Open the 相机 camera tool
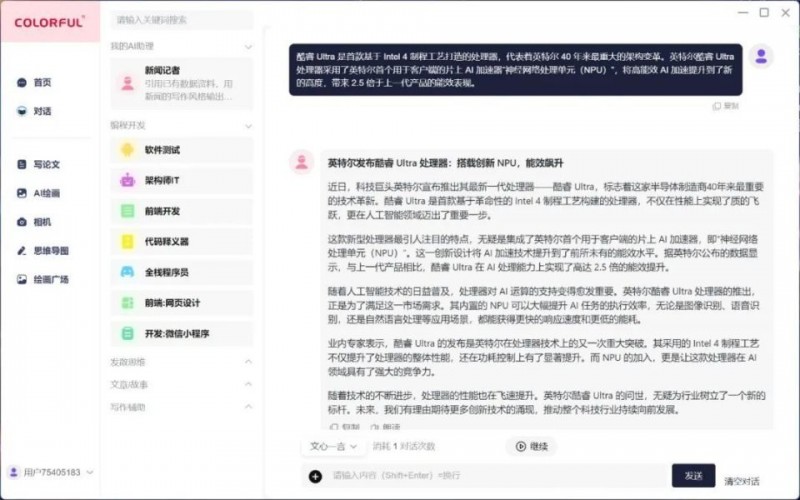 (40, 222)
